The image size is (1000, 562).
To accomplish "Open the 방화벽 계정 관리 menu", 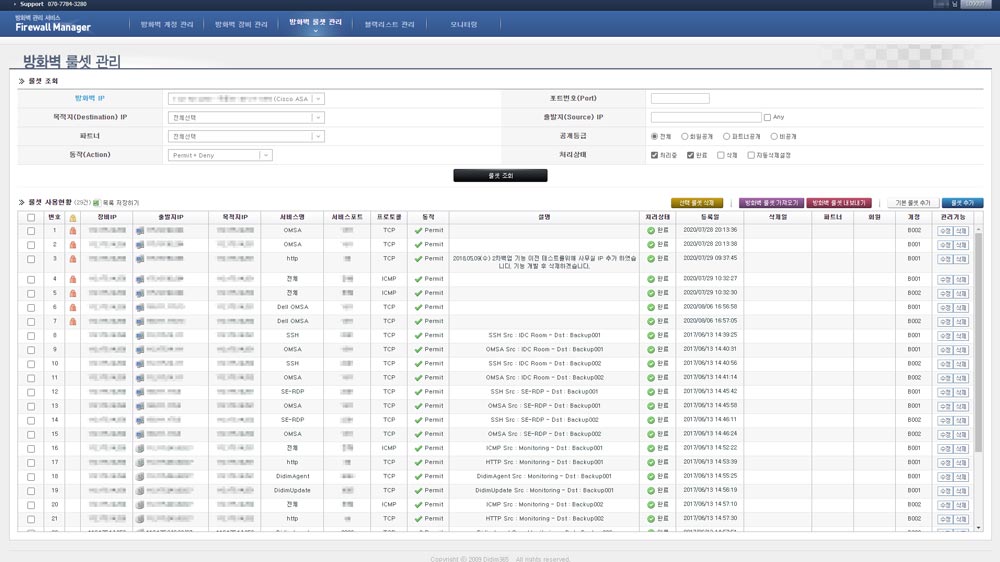I will [166, 24].
